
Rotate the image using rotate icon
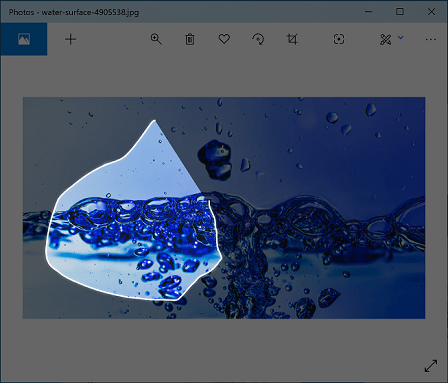point(258,39)
